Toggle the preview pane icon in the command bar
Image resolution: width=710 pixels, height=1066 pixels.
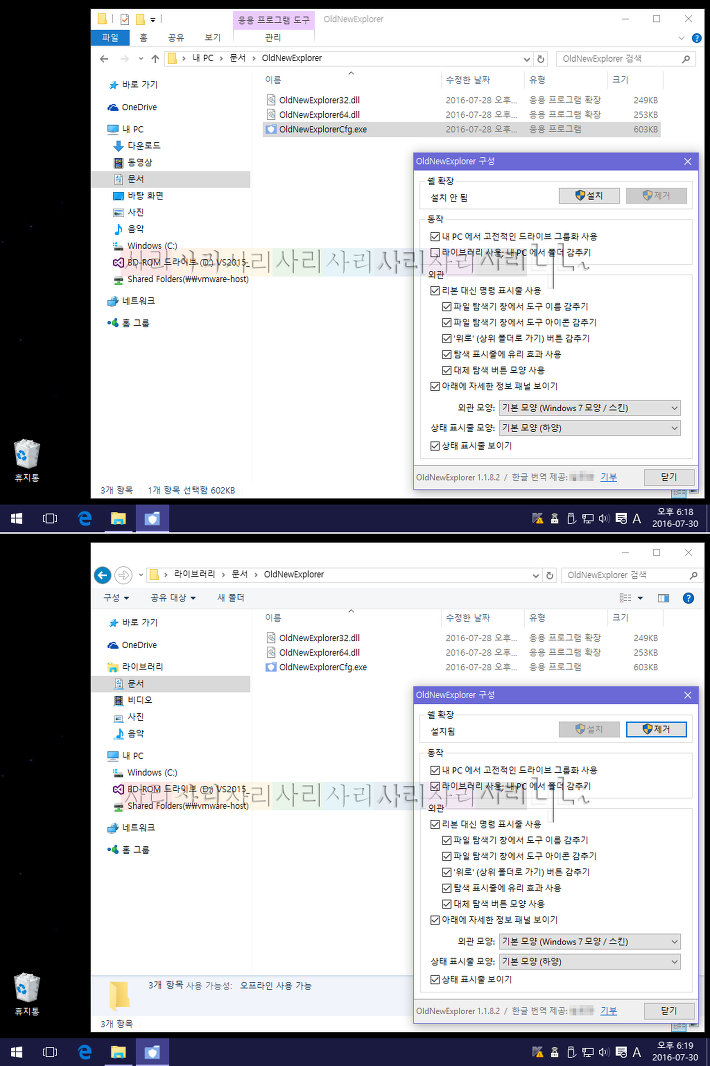[x=663, y=598]
